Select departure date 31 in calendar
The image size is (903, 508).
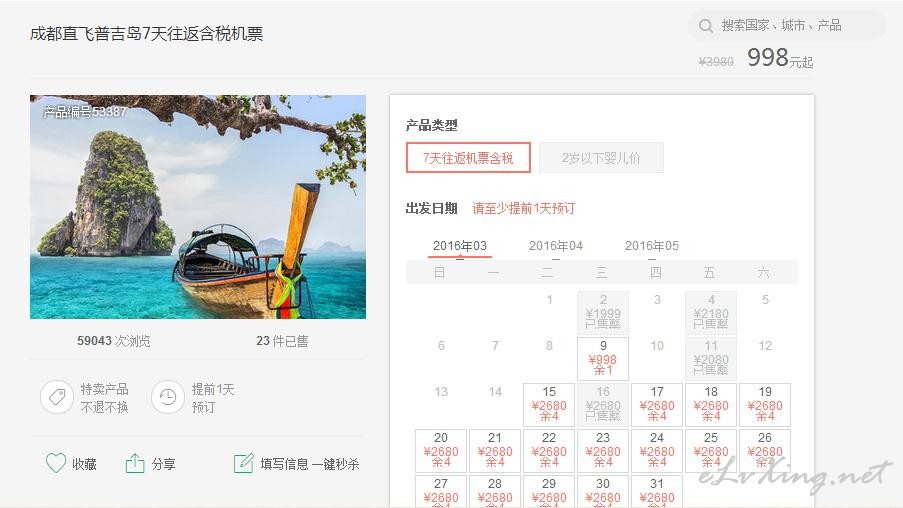pyautogui.click(x=657, y=492)
